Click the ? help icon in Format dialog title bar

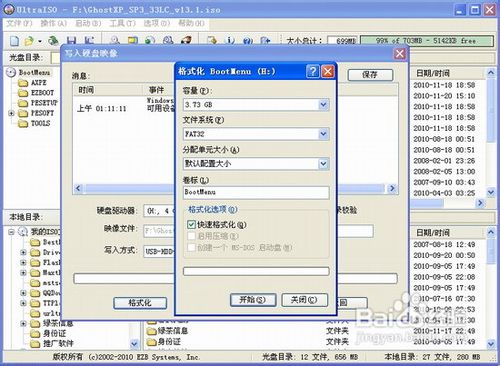click(x=313, y=71)
